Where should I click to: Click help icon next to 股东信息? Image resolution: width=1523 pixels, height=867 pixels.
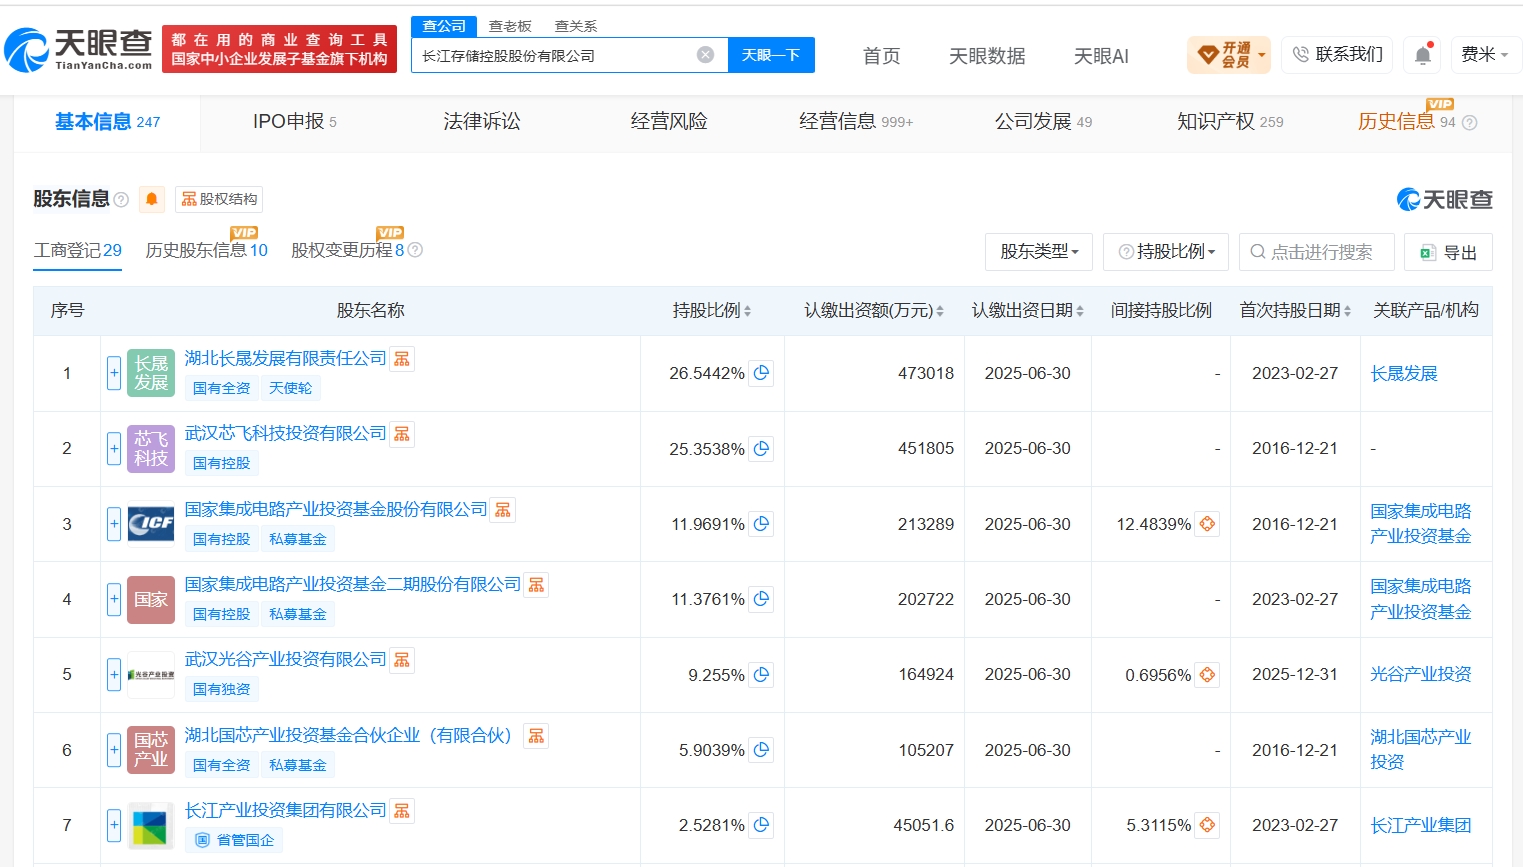pyautogui.click(x=121, y=200)
